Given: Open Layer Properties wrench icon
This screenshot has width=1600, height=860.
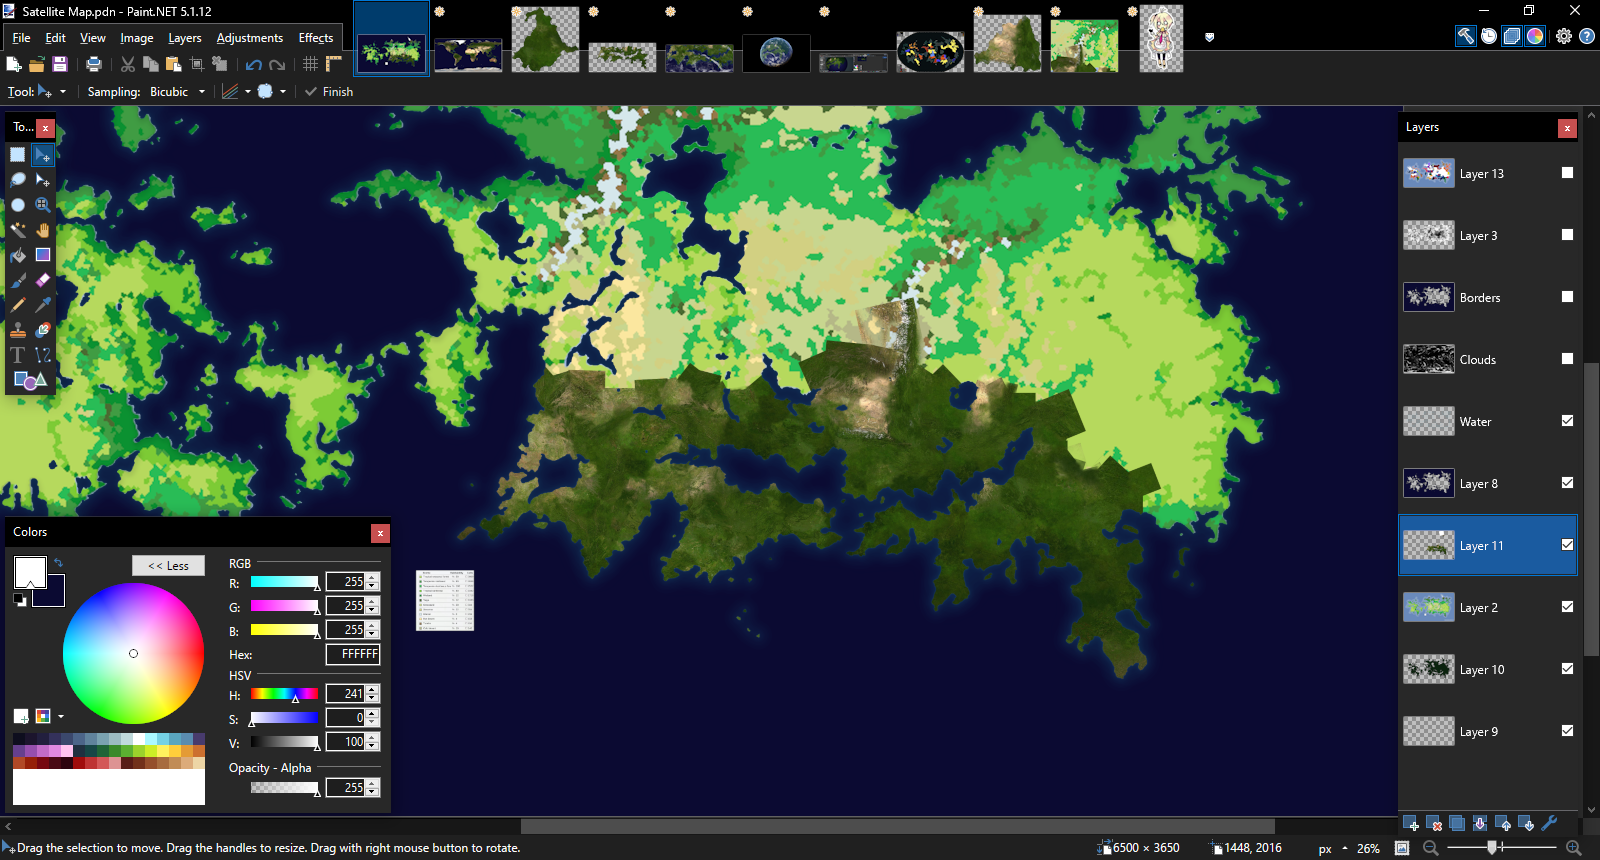Looking at the screenshot, I should pyautogui.click(x=1550, y=824).
